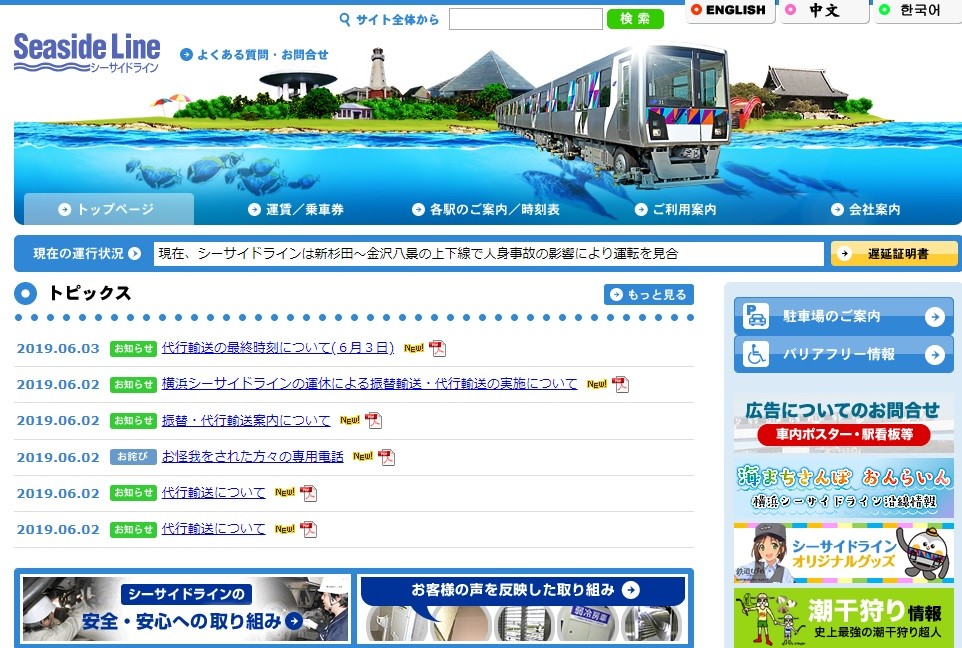Image resolution: width=962 pixels, height=648 pixels.
Task: Open the PDF for お怪我をされた方々の専用電話
Action: (388, 457)
